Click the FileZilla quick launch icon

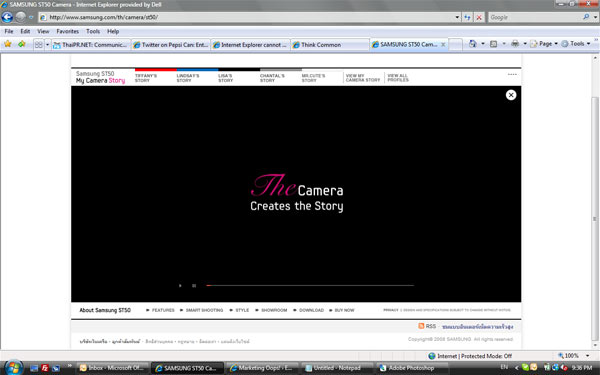(x=45, y=368)
